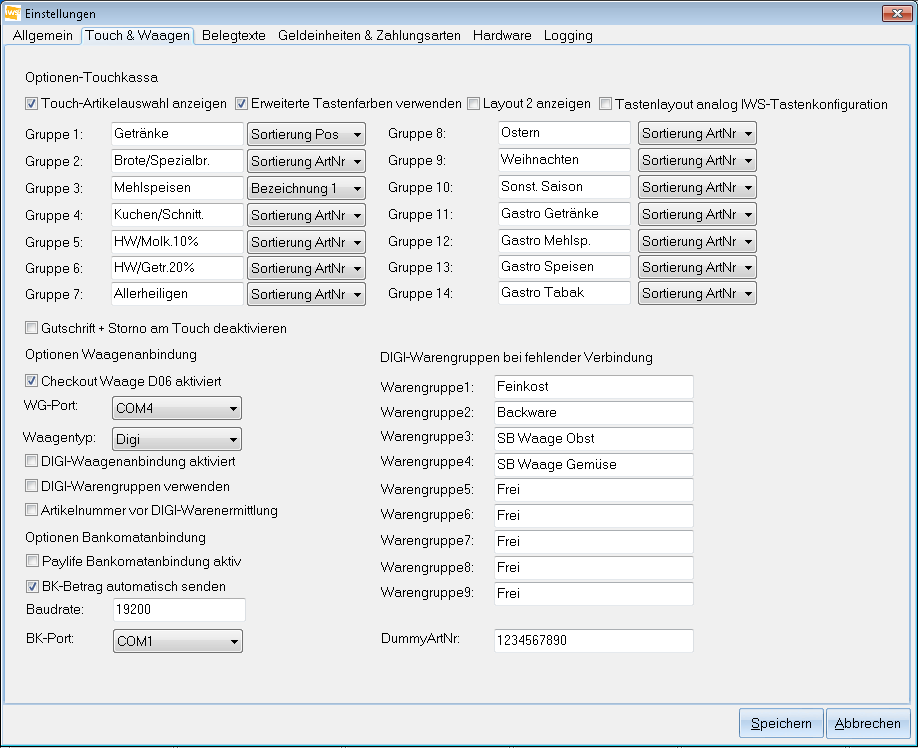Open the WG-Port COM4 dropdown
Image resolution: width=918 pixels, height=748 pixels.
click(177, 408)
